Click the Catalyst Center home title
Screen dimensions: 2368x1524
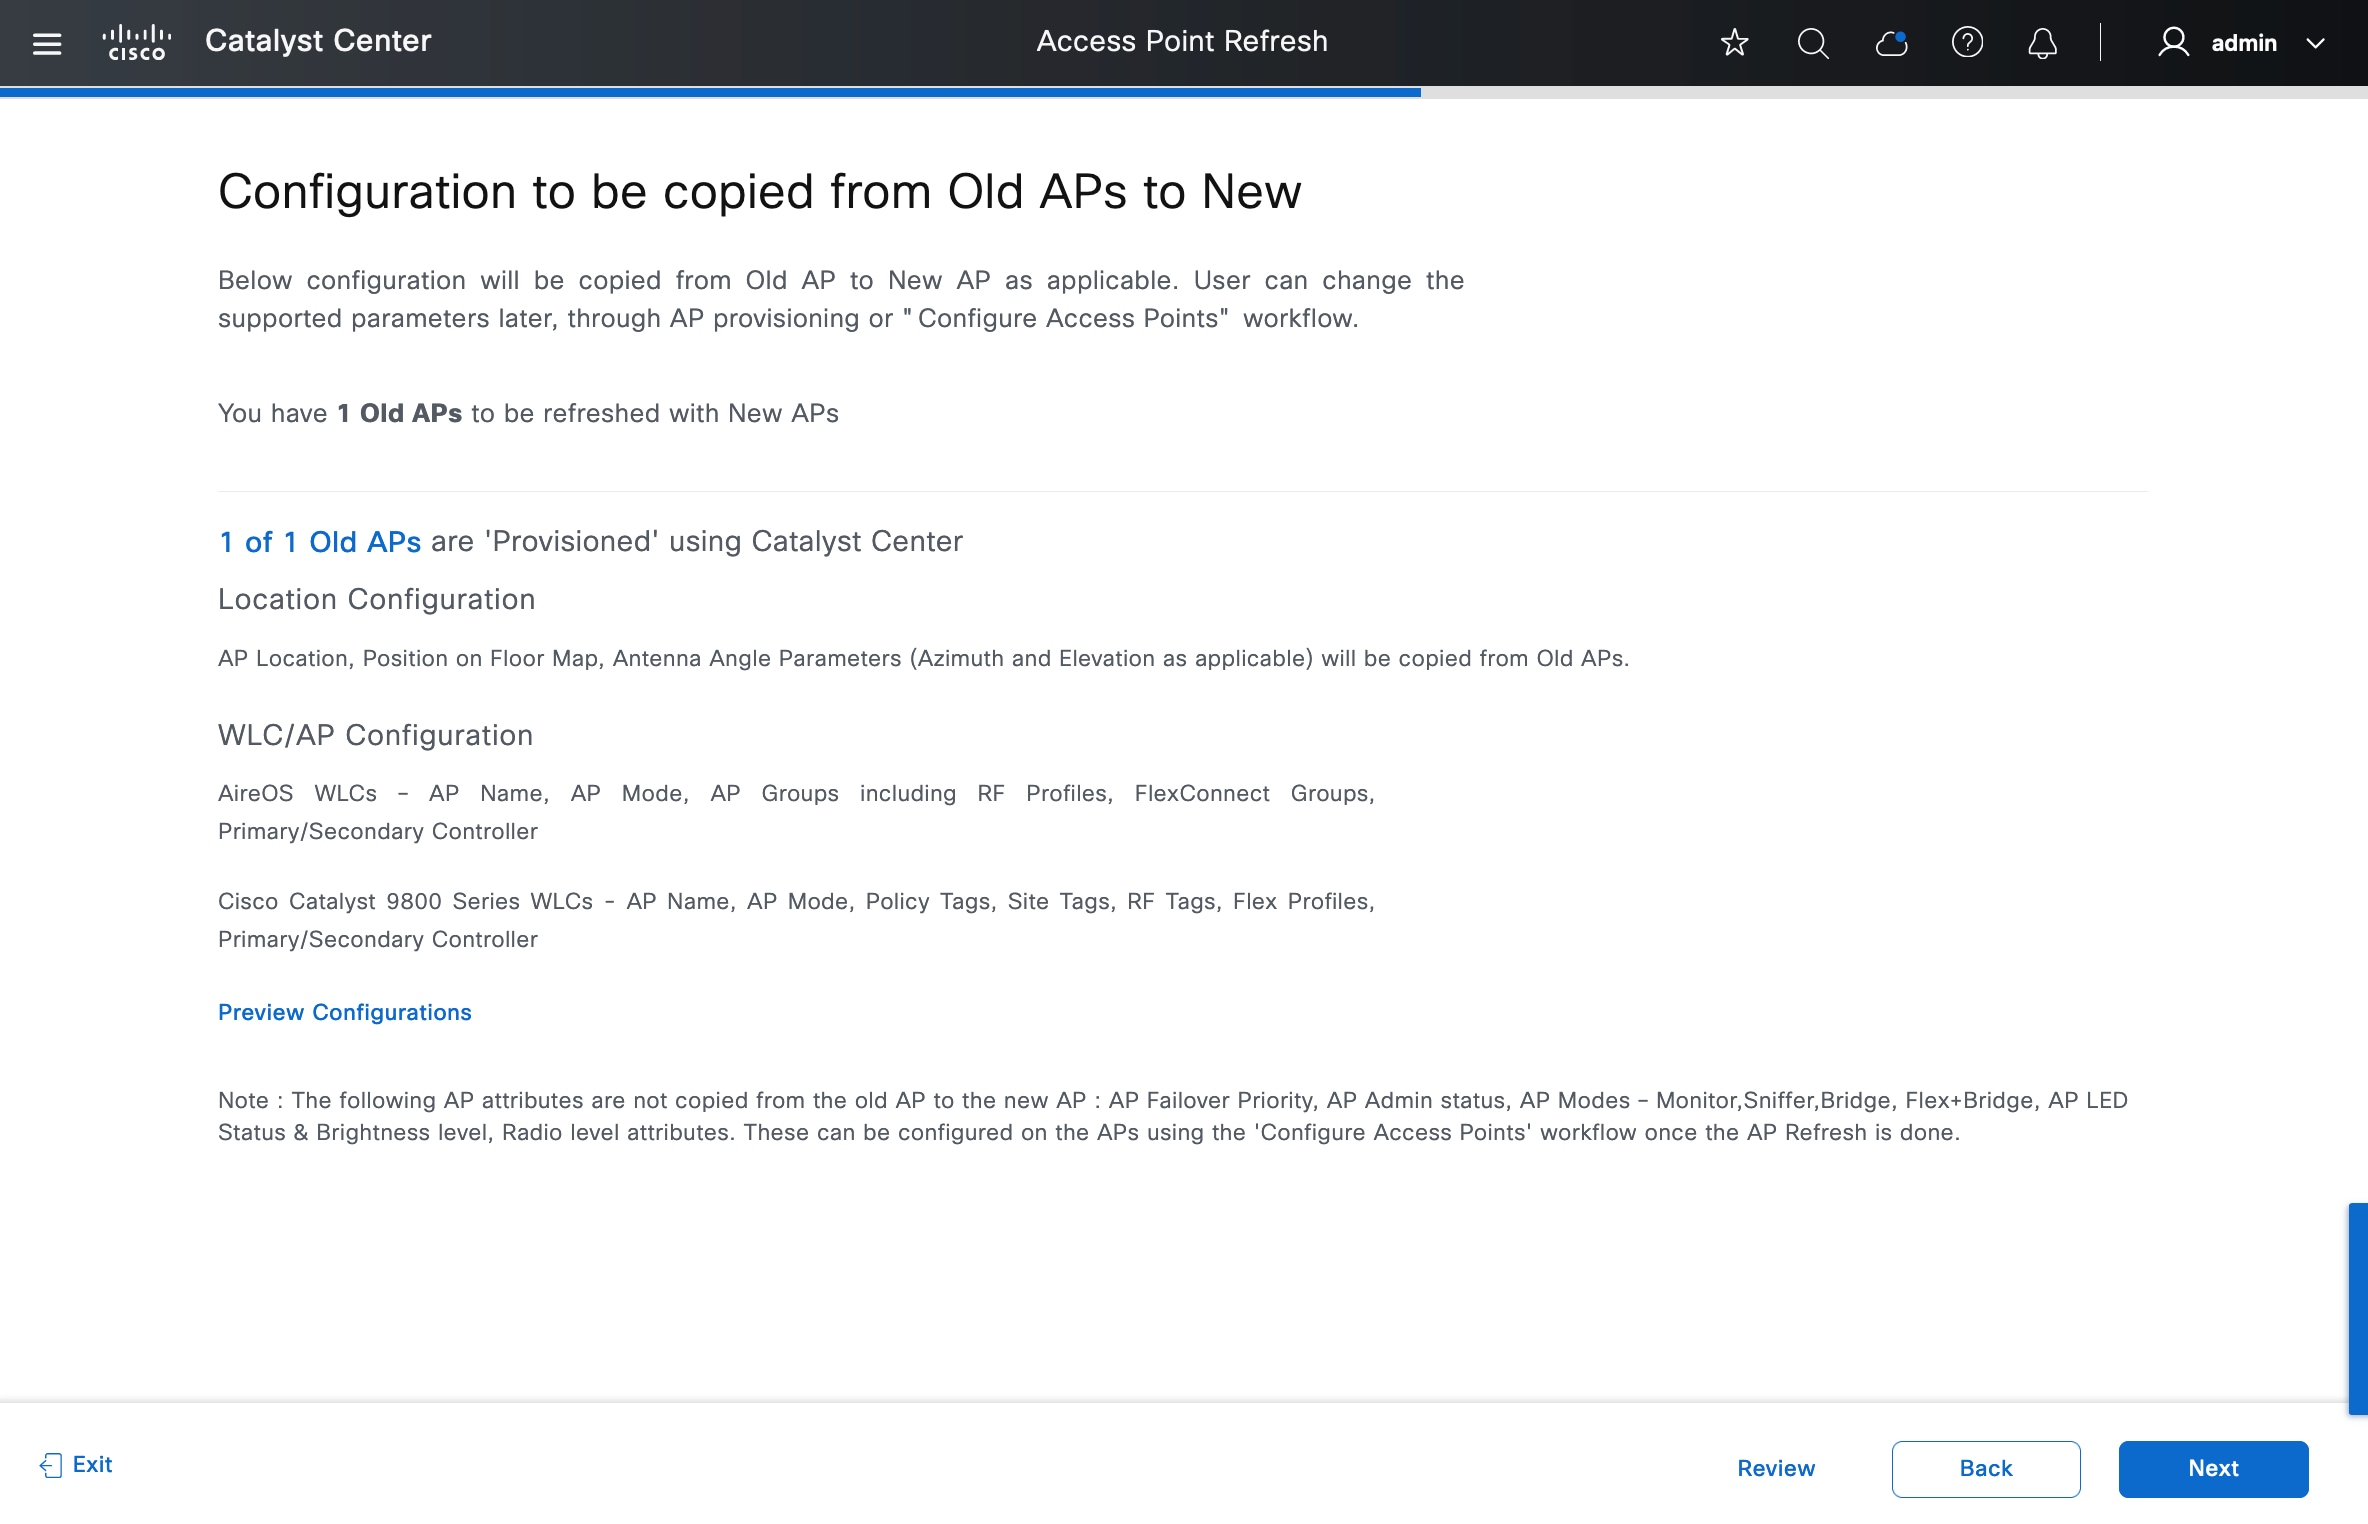point(318,41)
